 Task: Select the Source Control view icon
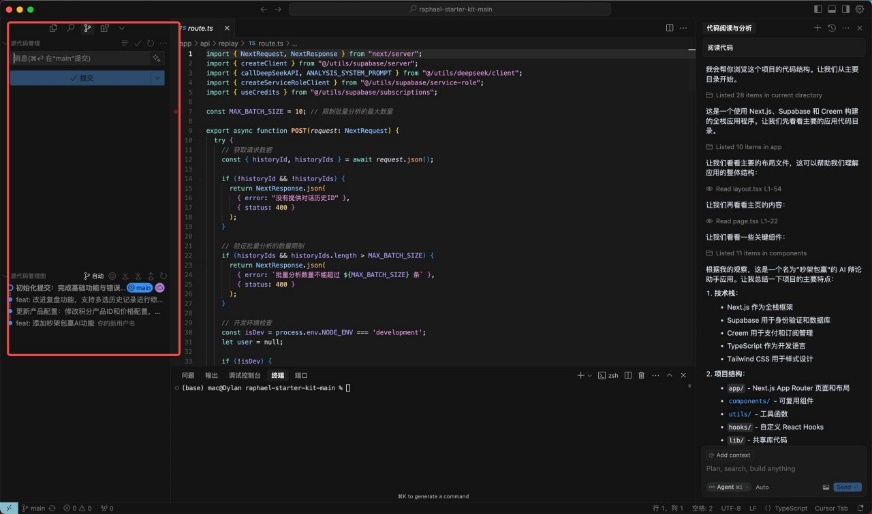(x=88, y=28)
